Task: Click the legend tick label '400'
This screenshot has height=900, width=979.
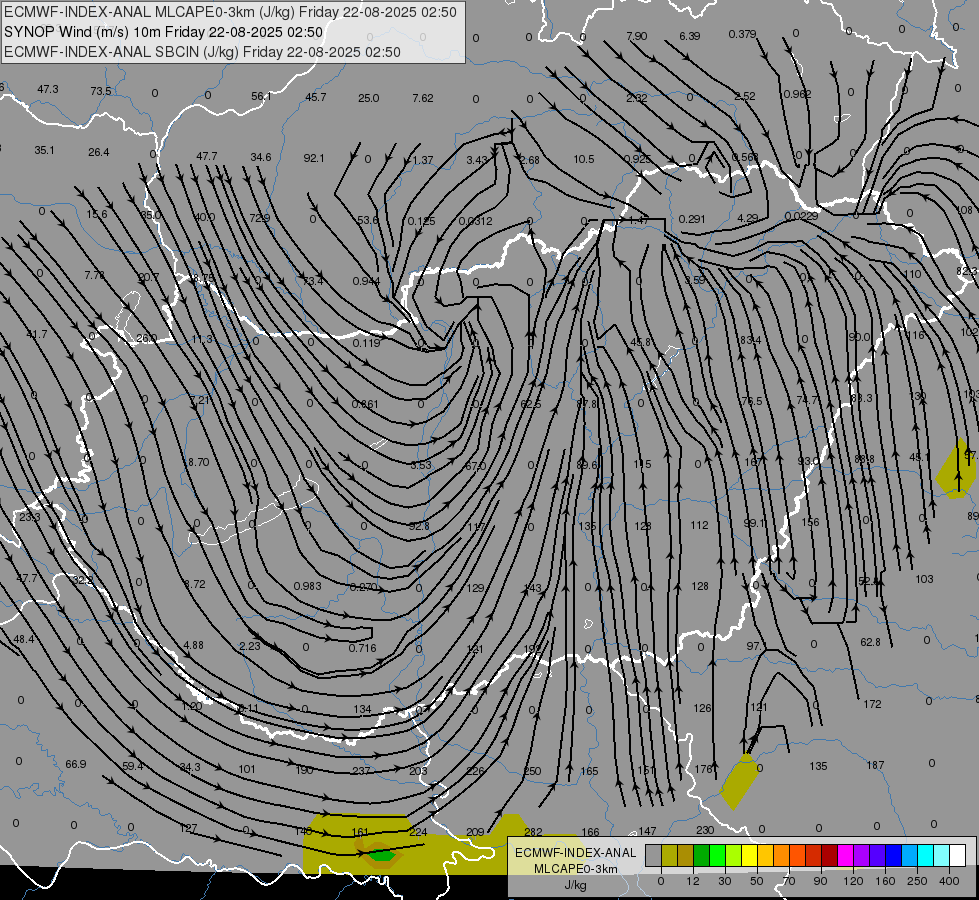Action: pyautogui.click(x=949, y=881)
